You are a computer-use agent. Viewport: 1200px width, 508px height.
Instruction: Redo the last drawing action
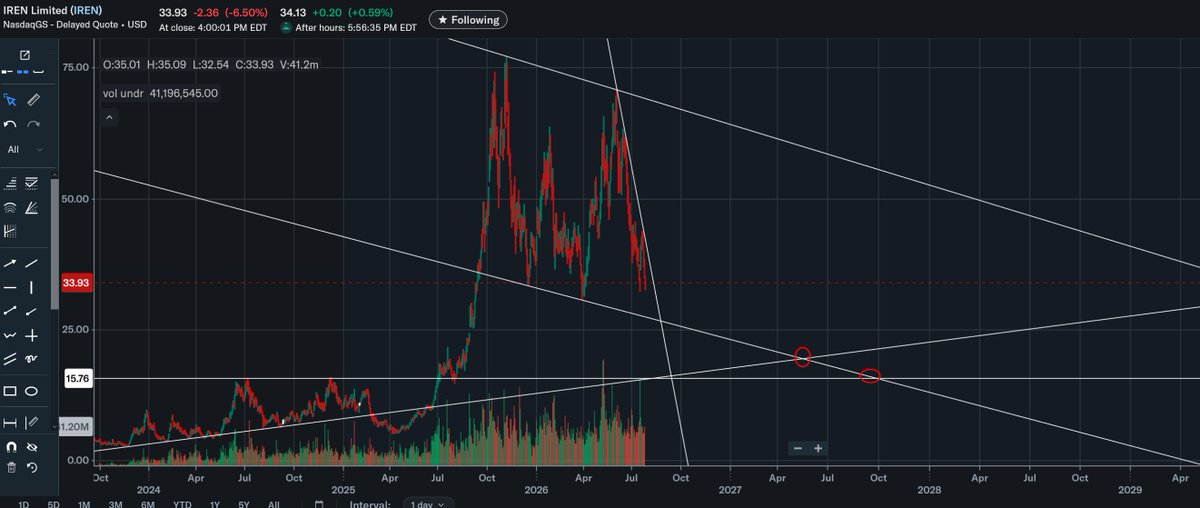(33, 124)
